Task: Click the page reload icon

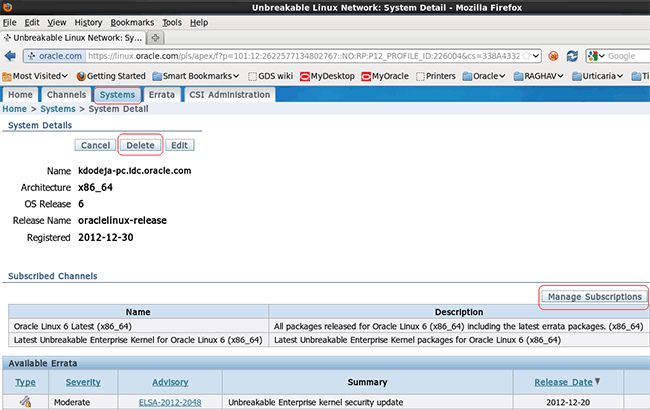Action: pos(572,56)
